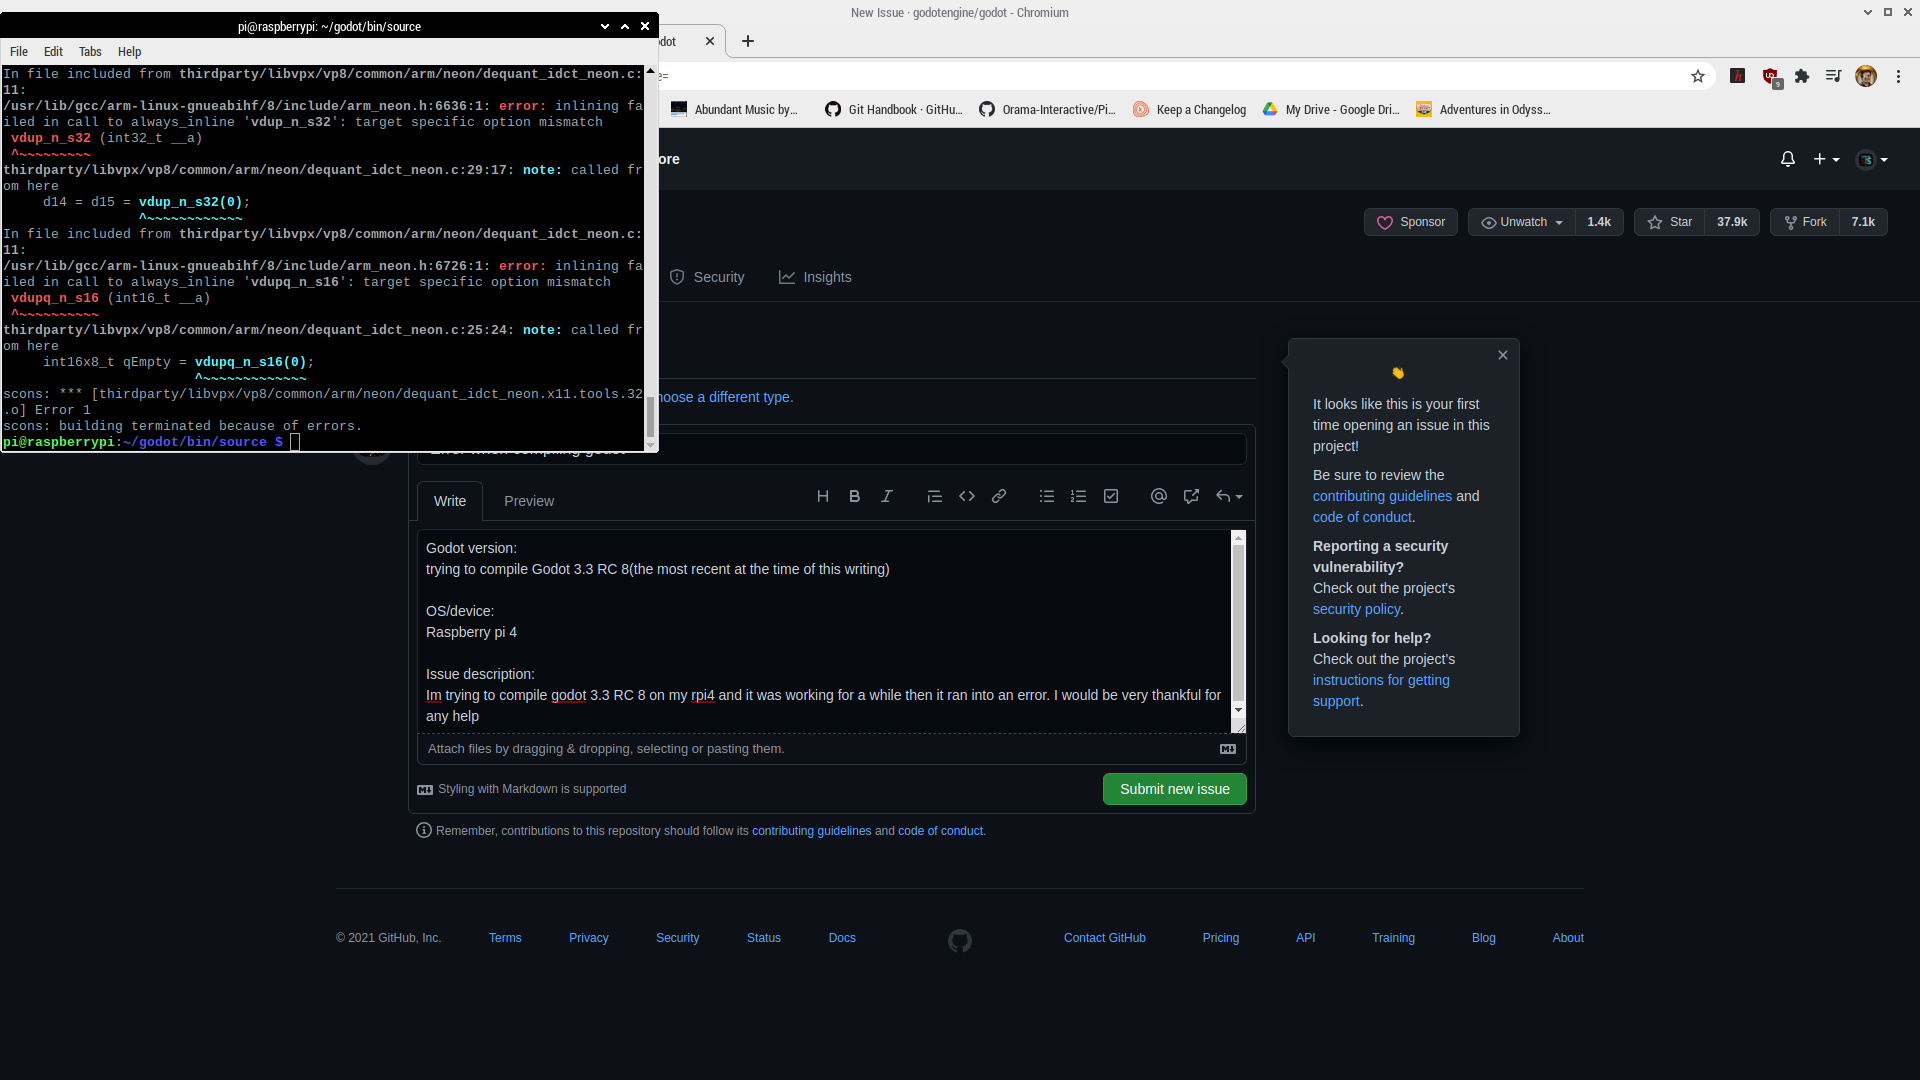Apply bold formatting

pos(854,496)
